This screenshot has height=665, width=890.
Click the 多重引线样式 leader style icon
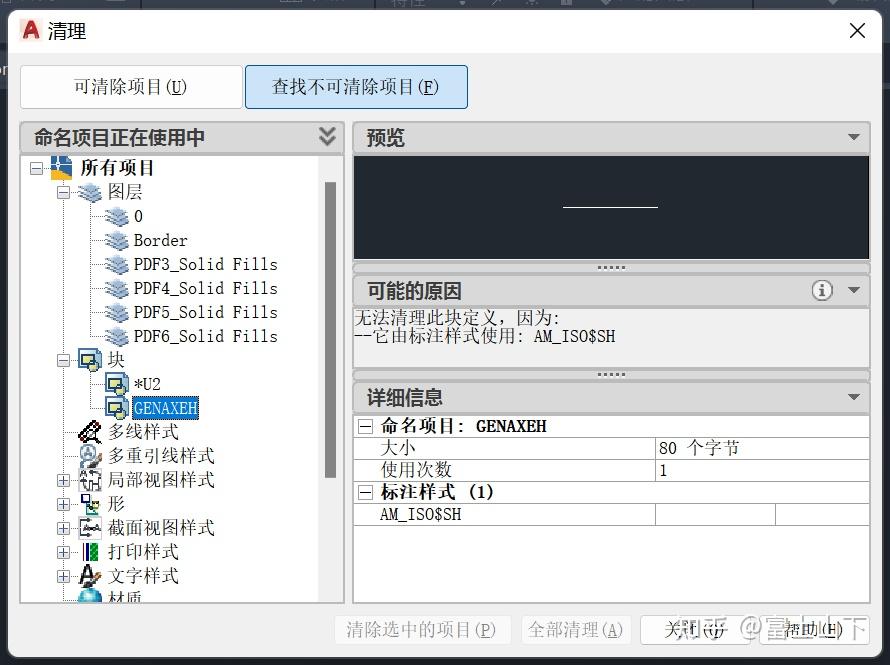(x=89, y=456)
